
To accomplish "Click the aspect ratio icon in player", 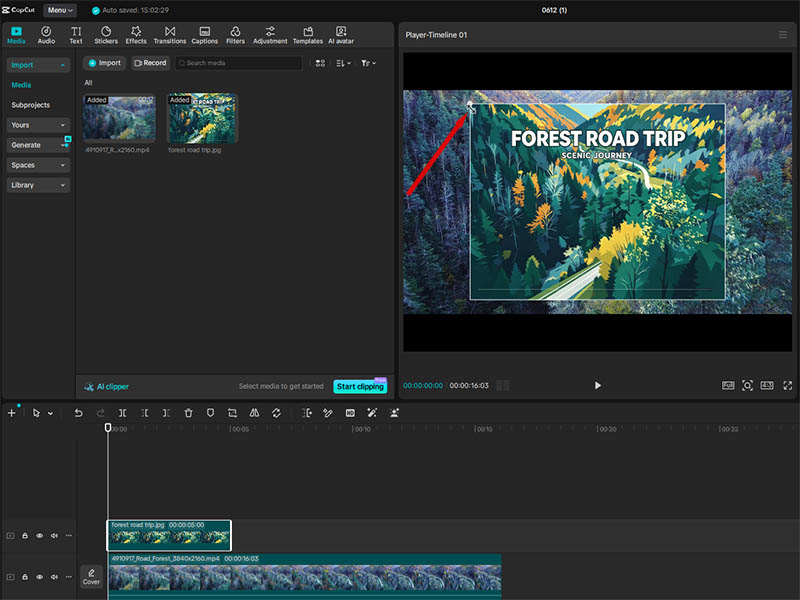I will click(x=767, y=386).
